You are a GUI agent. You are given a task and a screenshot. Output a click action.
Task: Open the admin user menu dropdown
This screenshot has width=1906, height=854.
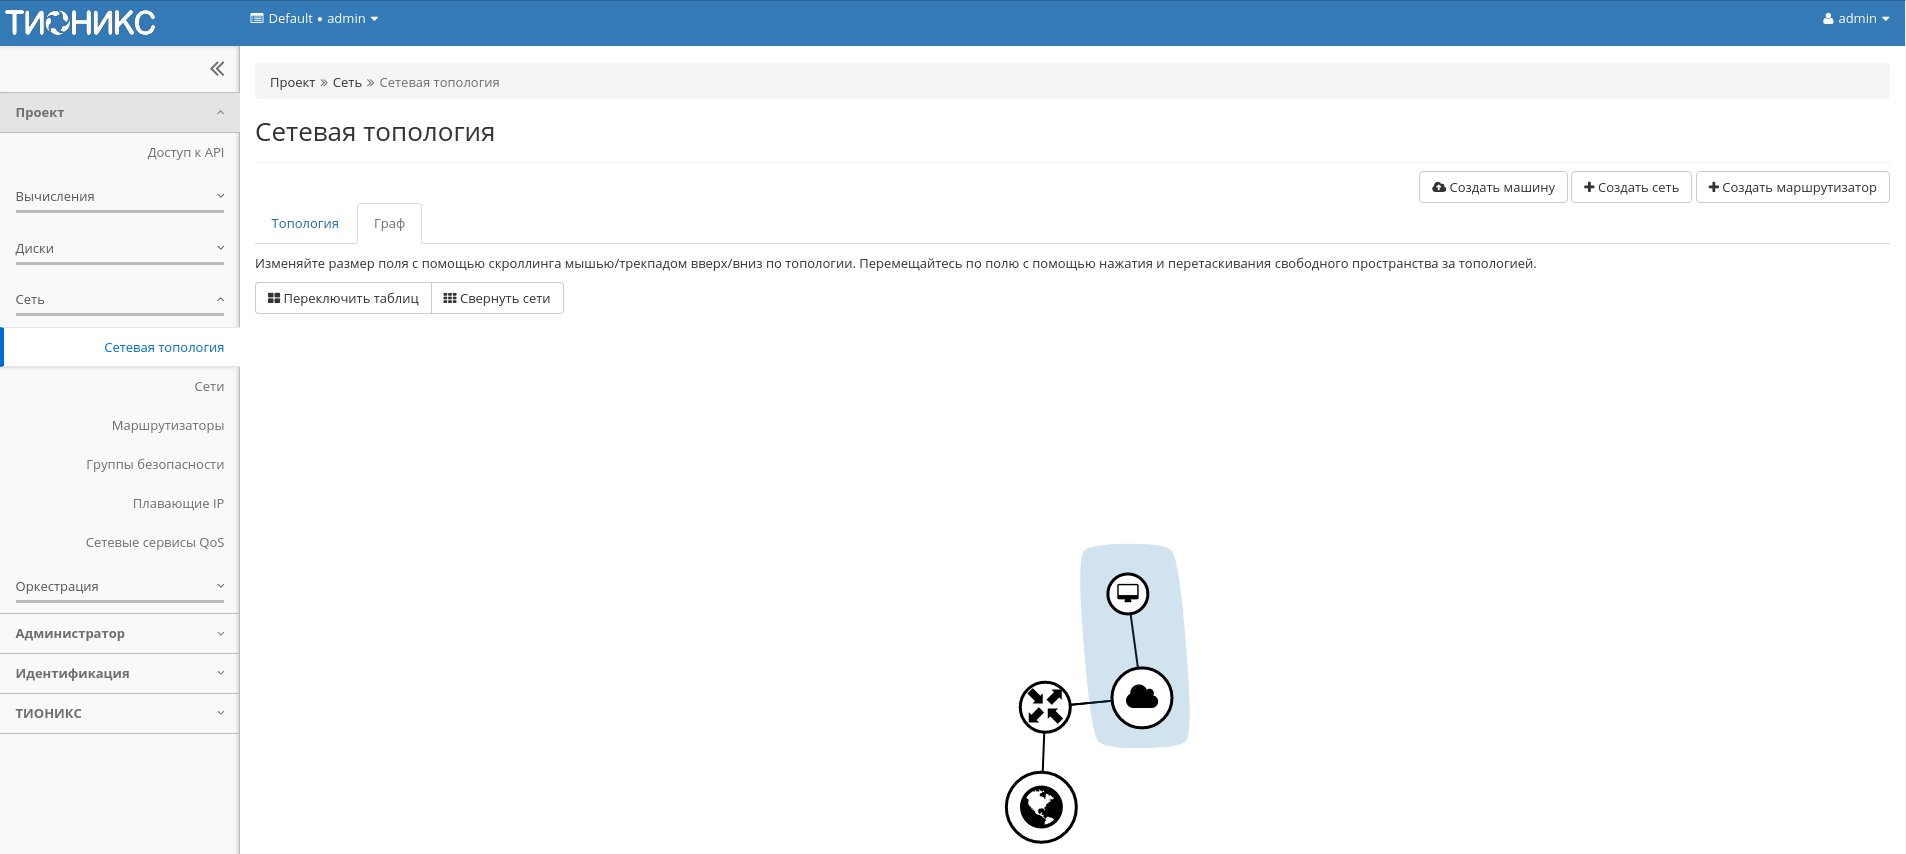point(1855,19)
